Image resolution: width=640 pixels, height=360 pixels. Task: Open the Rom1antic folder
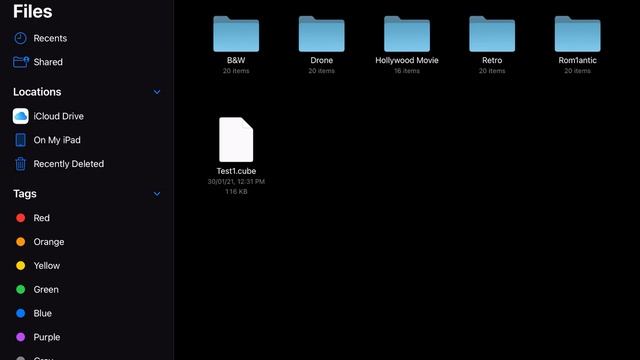point(577,34)
